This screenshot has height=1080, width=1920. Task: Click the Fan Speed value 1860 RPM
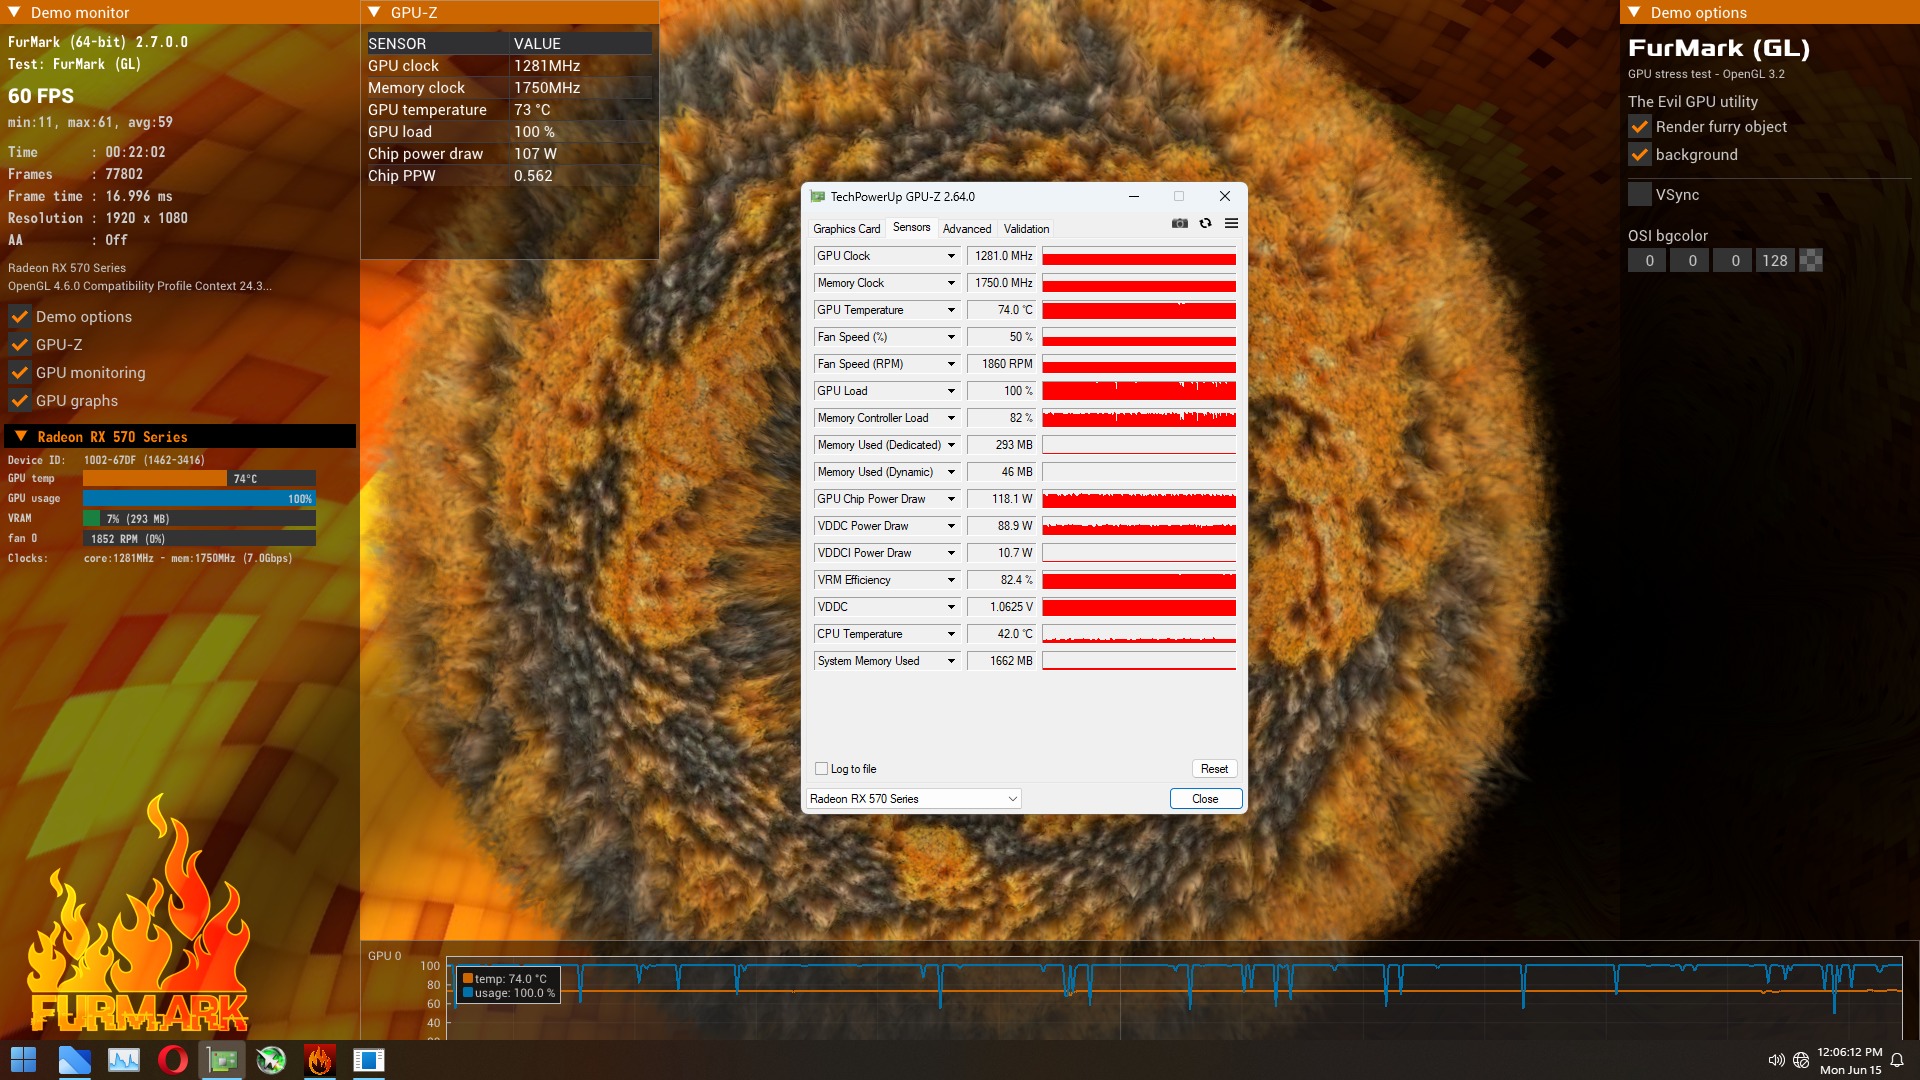(1002, 364)
